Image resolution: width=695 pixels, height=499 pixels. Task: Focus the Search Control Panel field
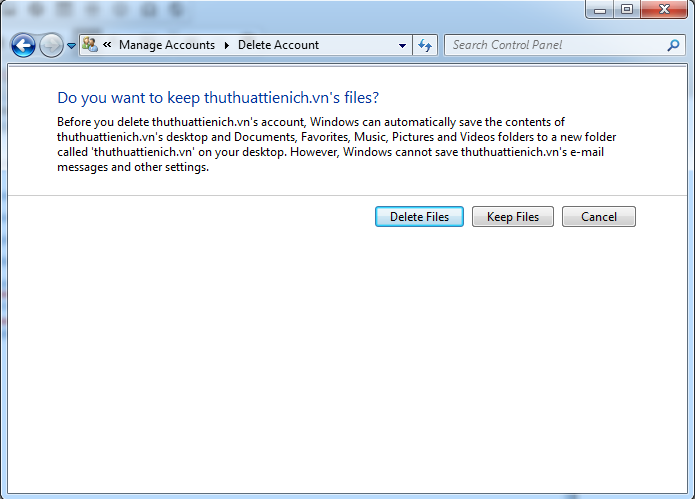tap(555, 45)
